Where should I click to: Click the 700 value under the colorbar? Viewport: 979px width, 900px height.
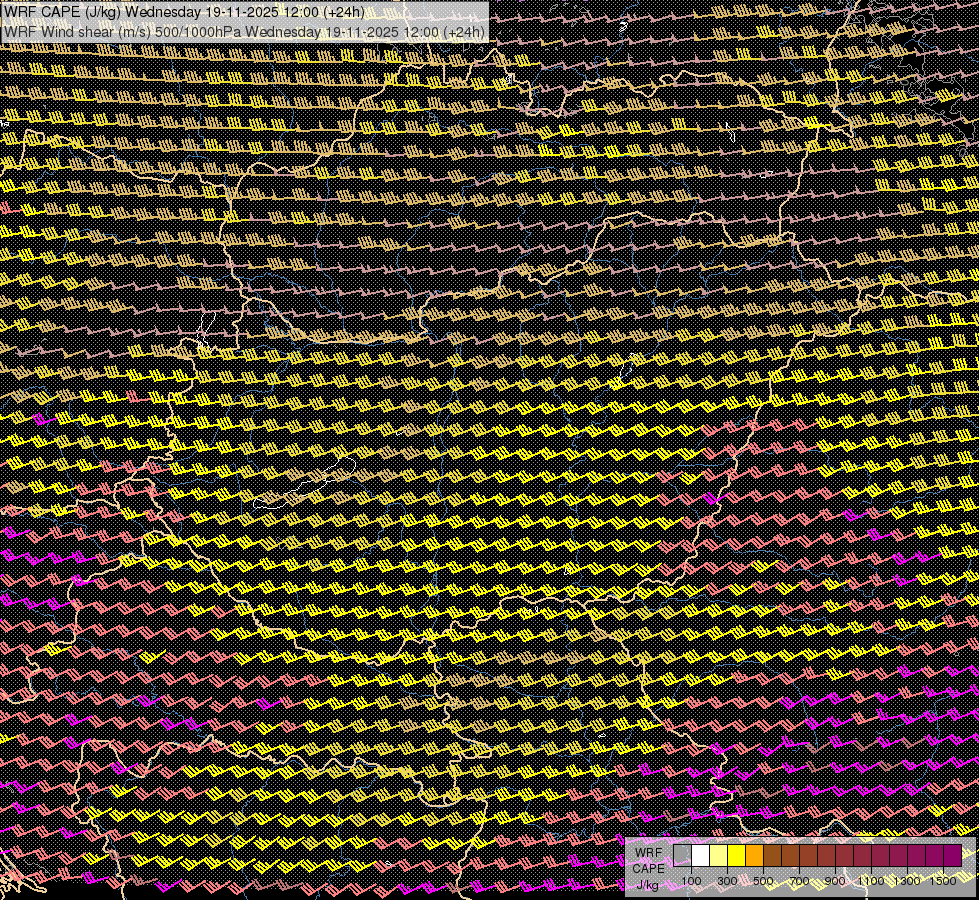[799, 881]
